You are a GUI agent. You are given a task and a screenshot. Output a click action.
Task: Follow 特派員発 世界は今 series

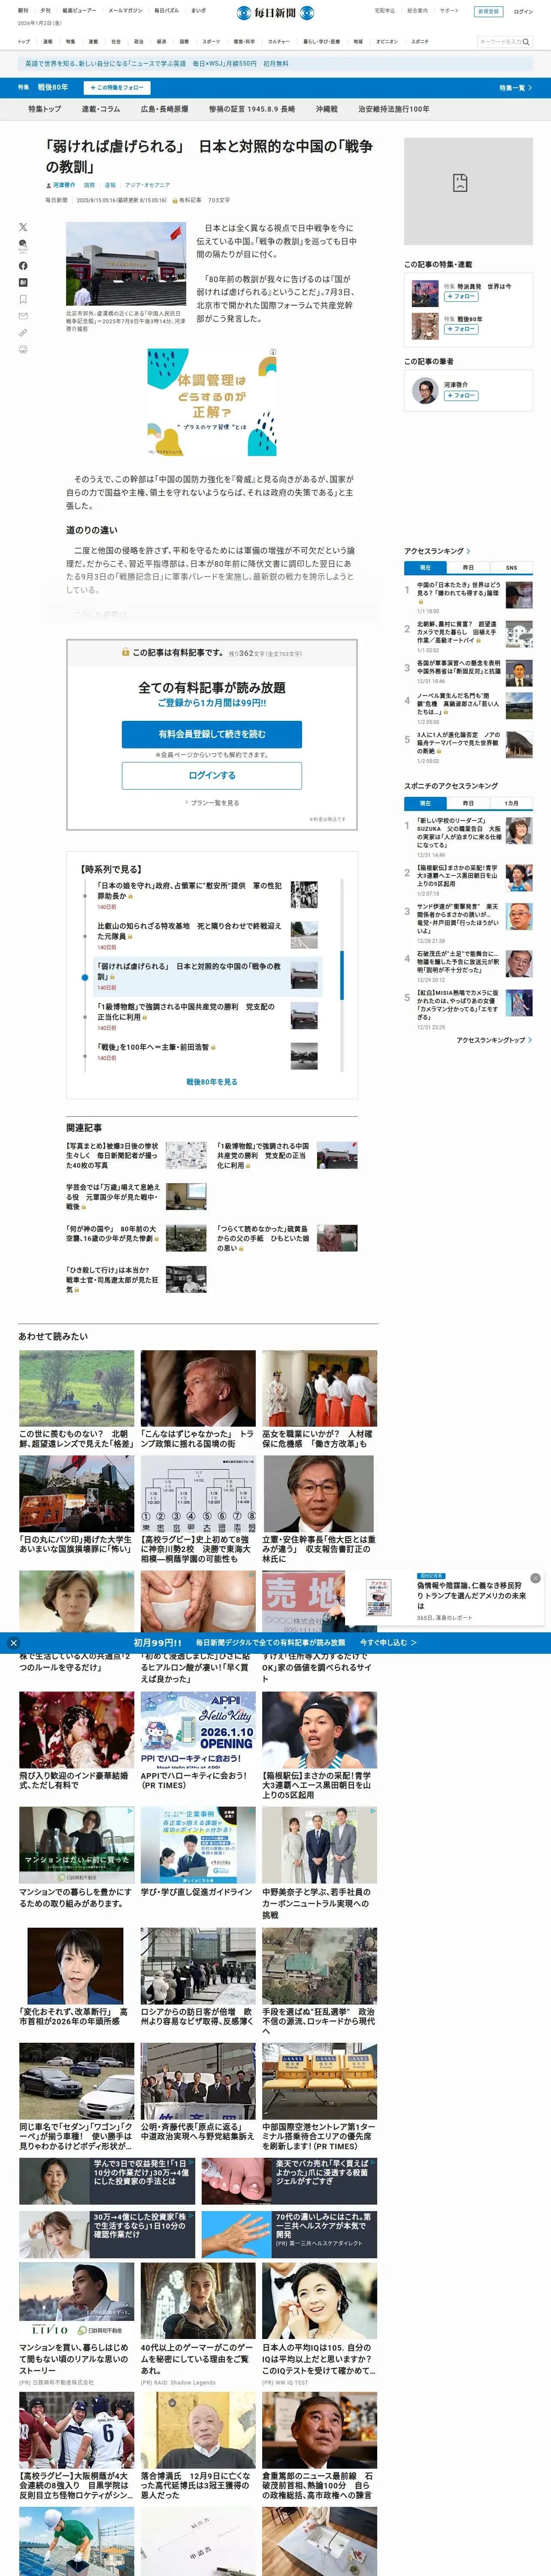click(x=461, y=297)
